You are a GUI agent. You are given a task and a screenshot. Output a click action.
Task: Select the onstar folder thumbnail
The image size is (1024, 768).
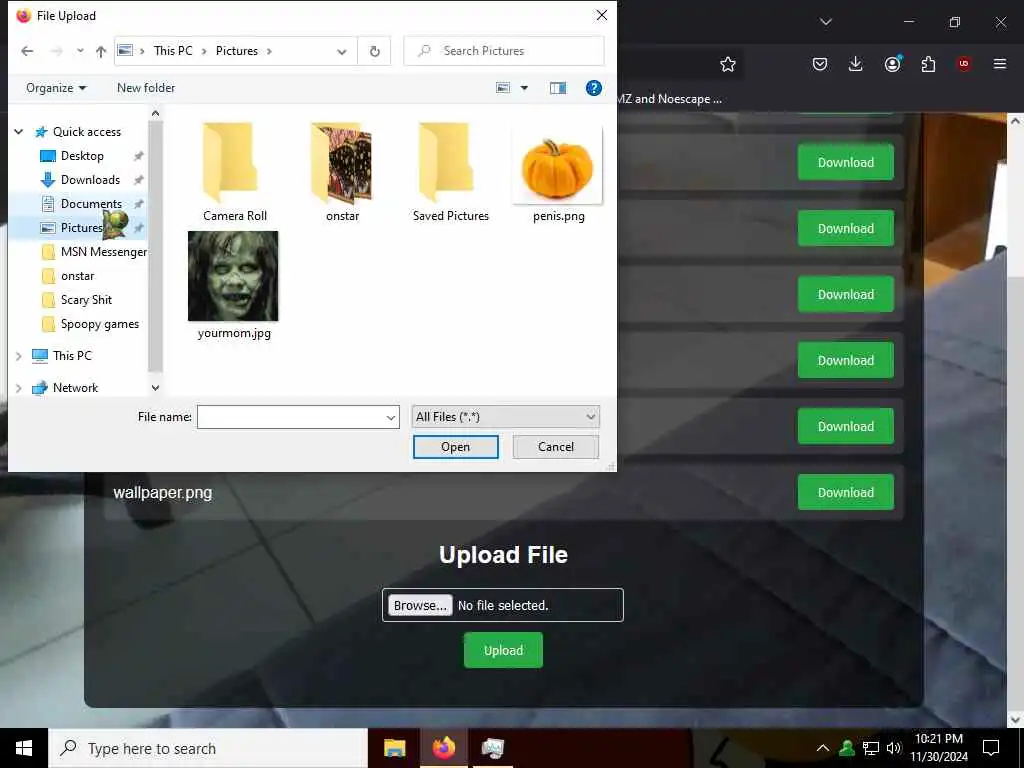click(342, 172)
